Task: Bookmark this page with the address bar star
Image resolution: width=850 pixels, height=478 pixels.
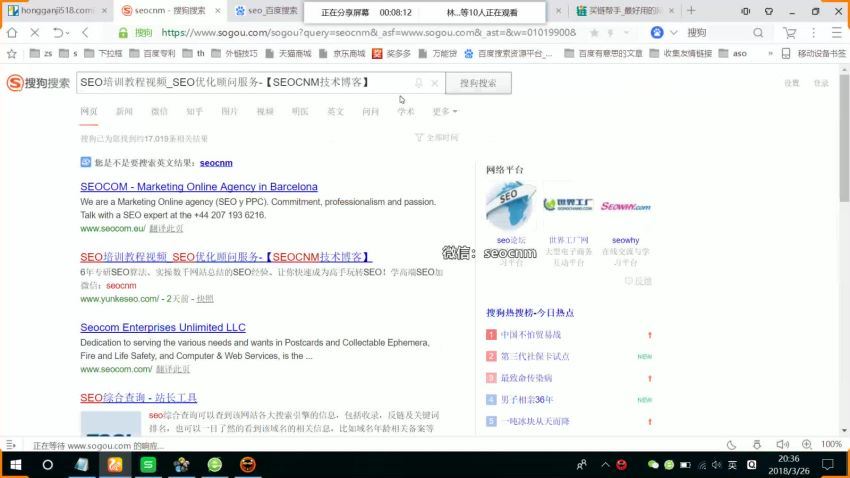Action: coord(594,33)
